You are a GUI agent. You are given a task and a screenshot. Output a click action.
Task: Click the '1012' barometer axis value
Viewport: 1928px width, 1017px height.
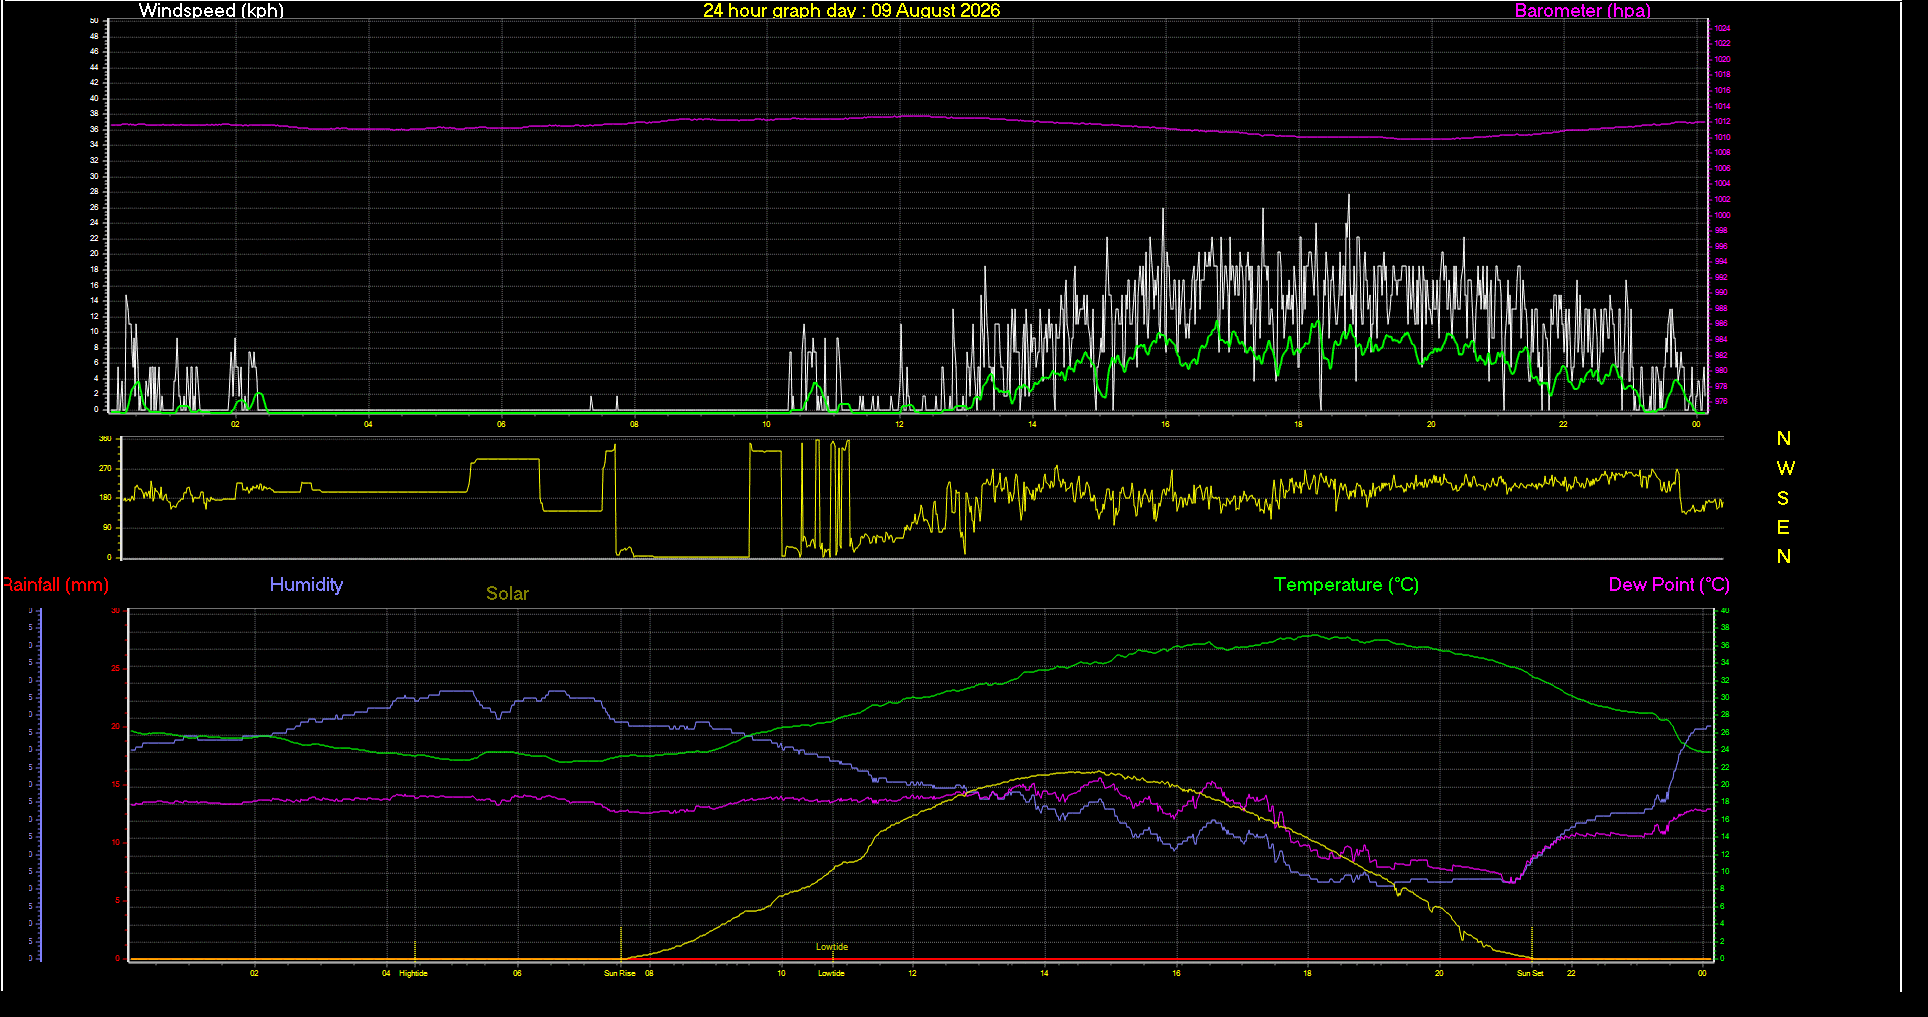tap(1722, 121)
